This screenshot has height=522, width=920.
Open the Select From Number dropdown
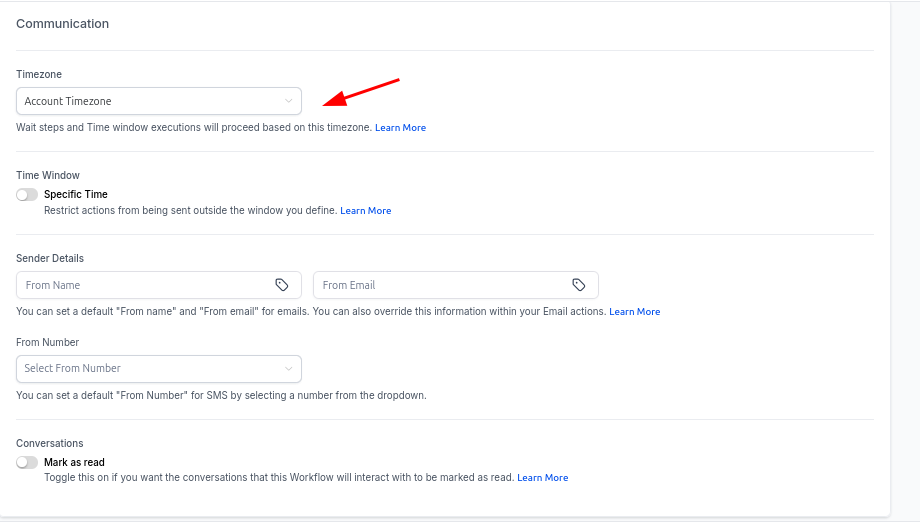point(150,369)
